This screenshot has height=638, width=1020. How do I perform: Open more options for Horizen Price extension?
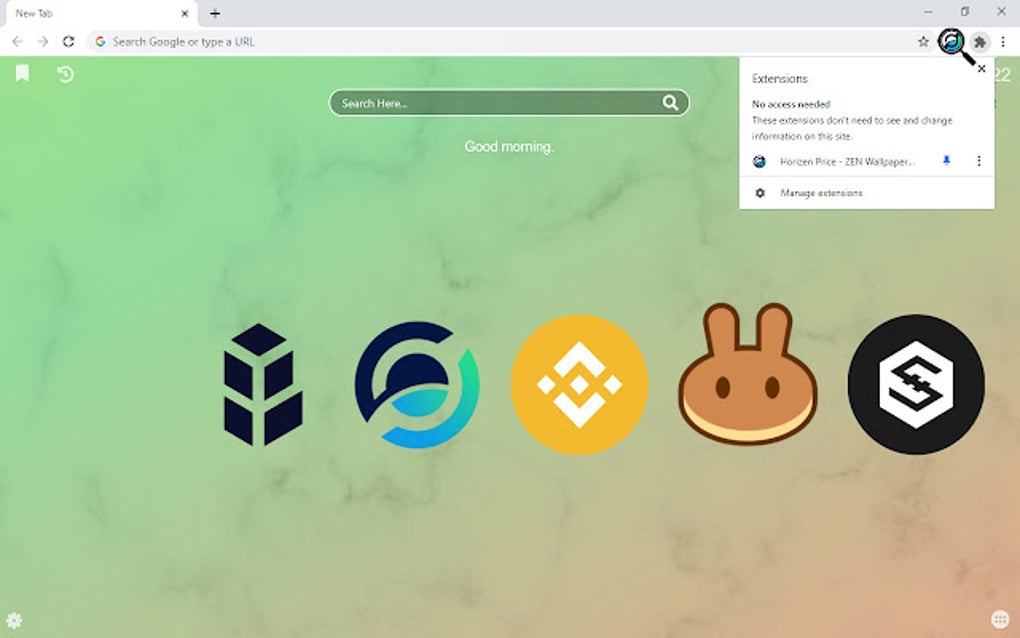[978, 161]
